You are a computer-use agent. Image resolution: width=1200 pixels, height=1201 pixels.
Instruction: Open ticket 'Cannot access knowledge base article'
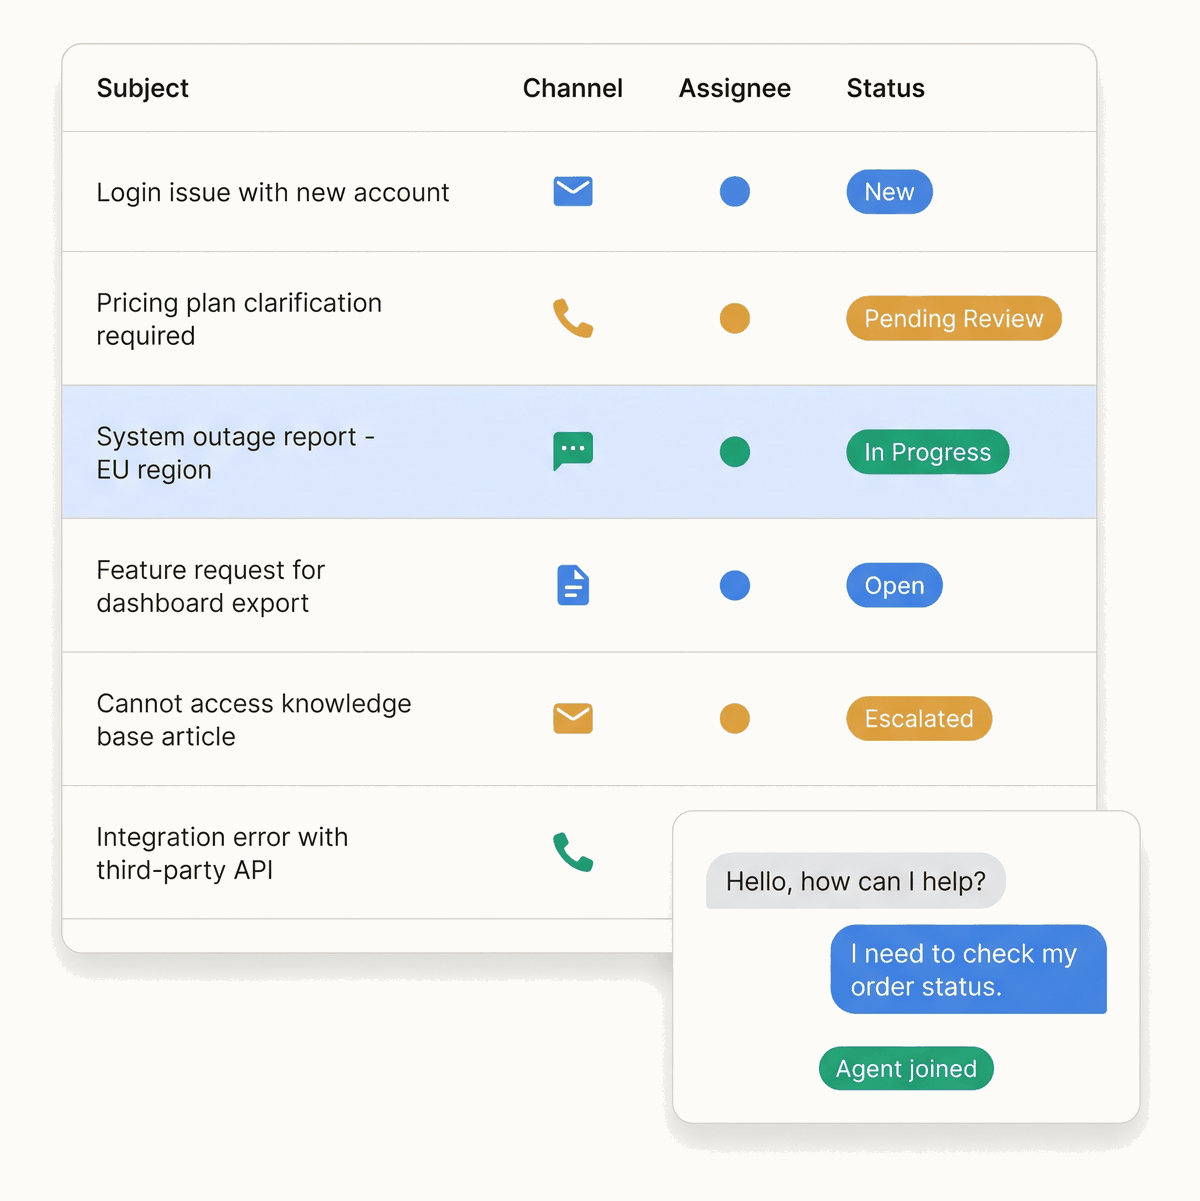[x=254, y=719]
